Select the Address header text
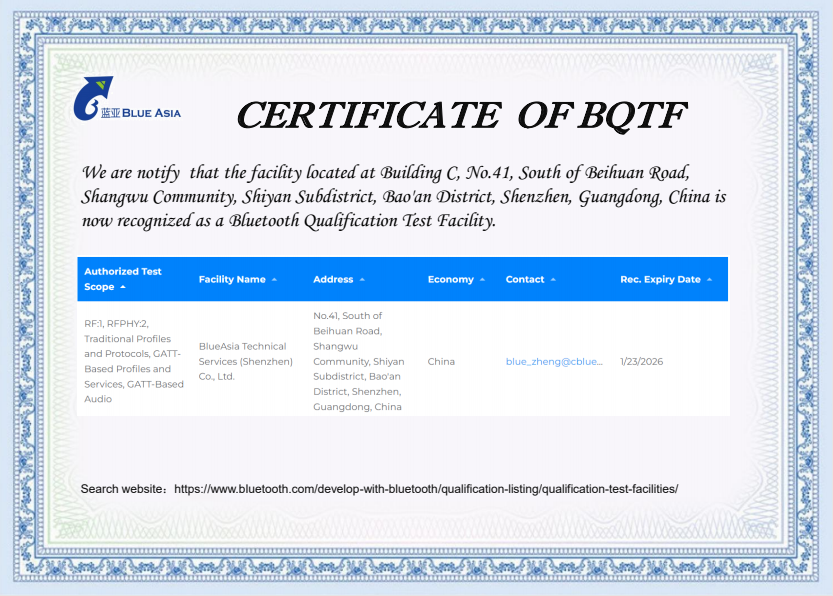The height and width of the screenshot is (596, 833). [333, 279]
